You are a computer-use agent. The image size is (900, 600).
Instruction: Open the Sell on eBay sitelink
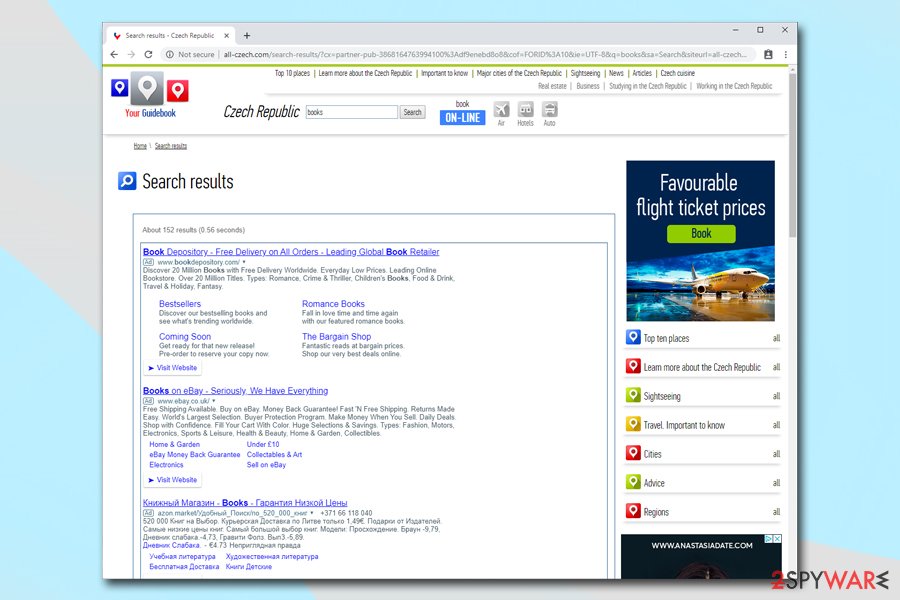click(266, 465)
